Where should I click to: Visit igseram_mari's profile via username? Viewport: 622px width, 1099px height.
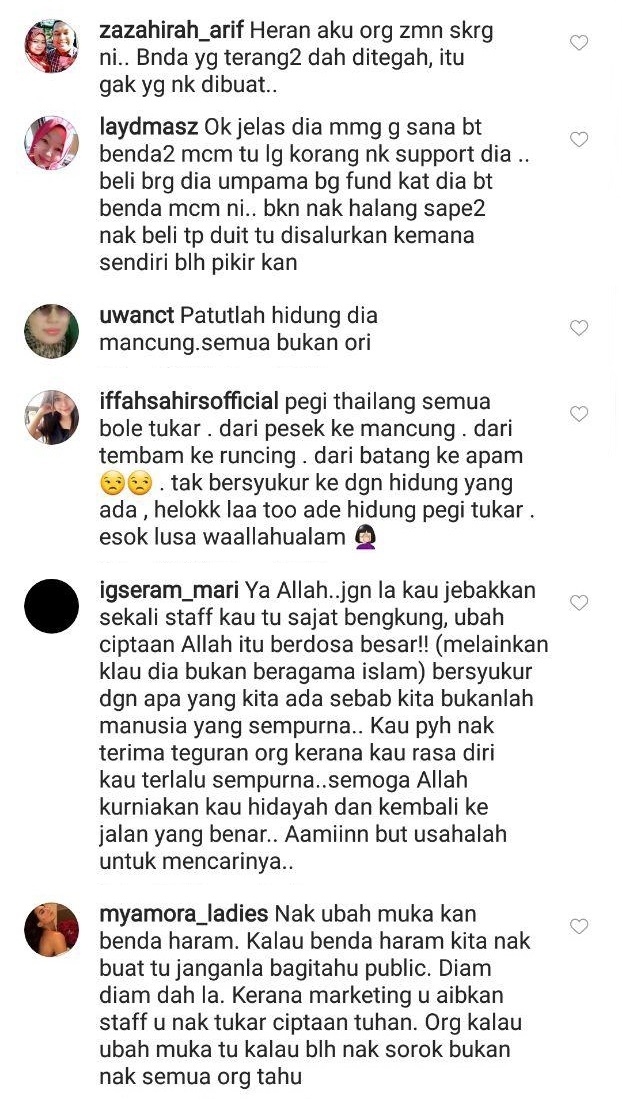point(169,591)
